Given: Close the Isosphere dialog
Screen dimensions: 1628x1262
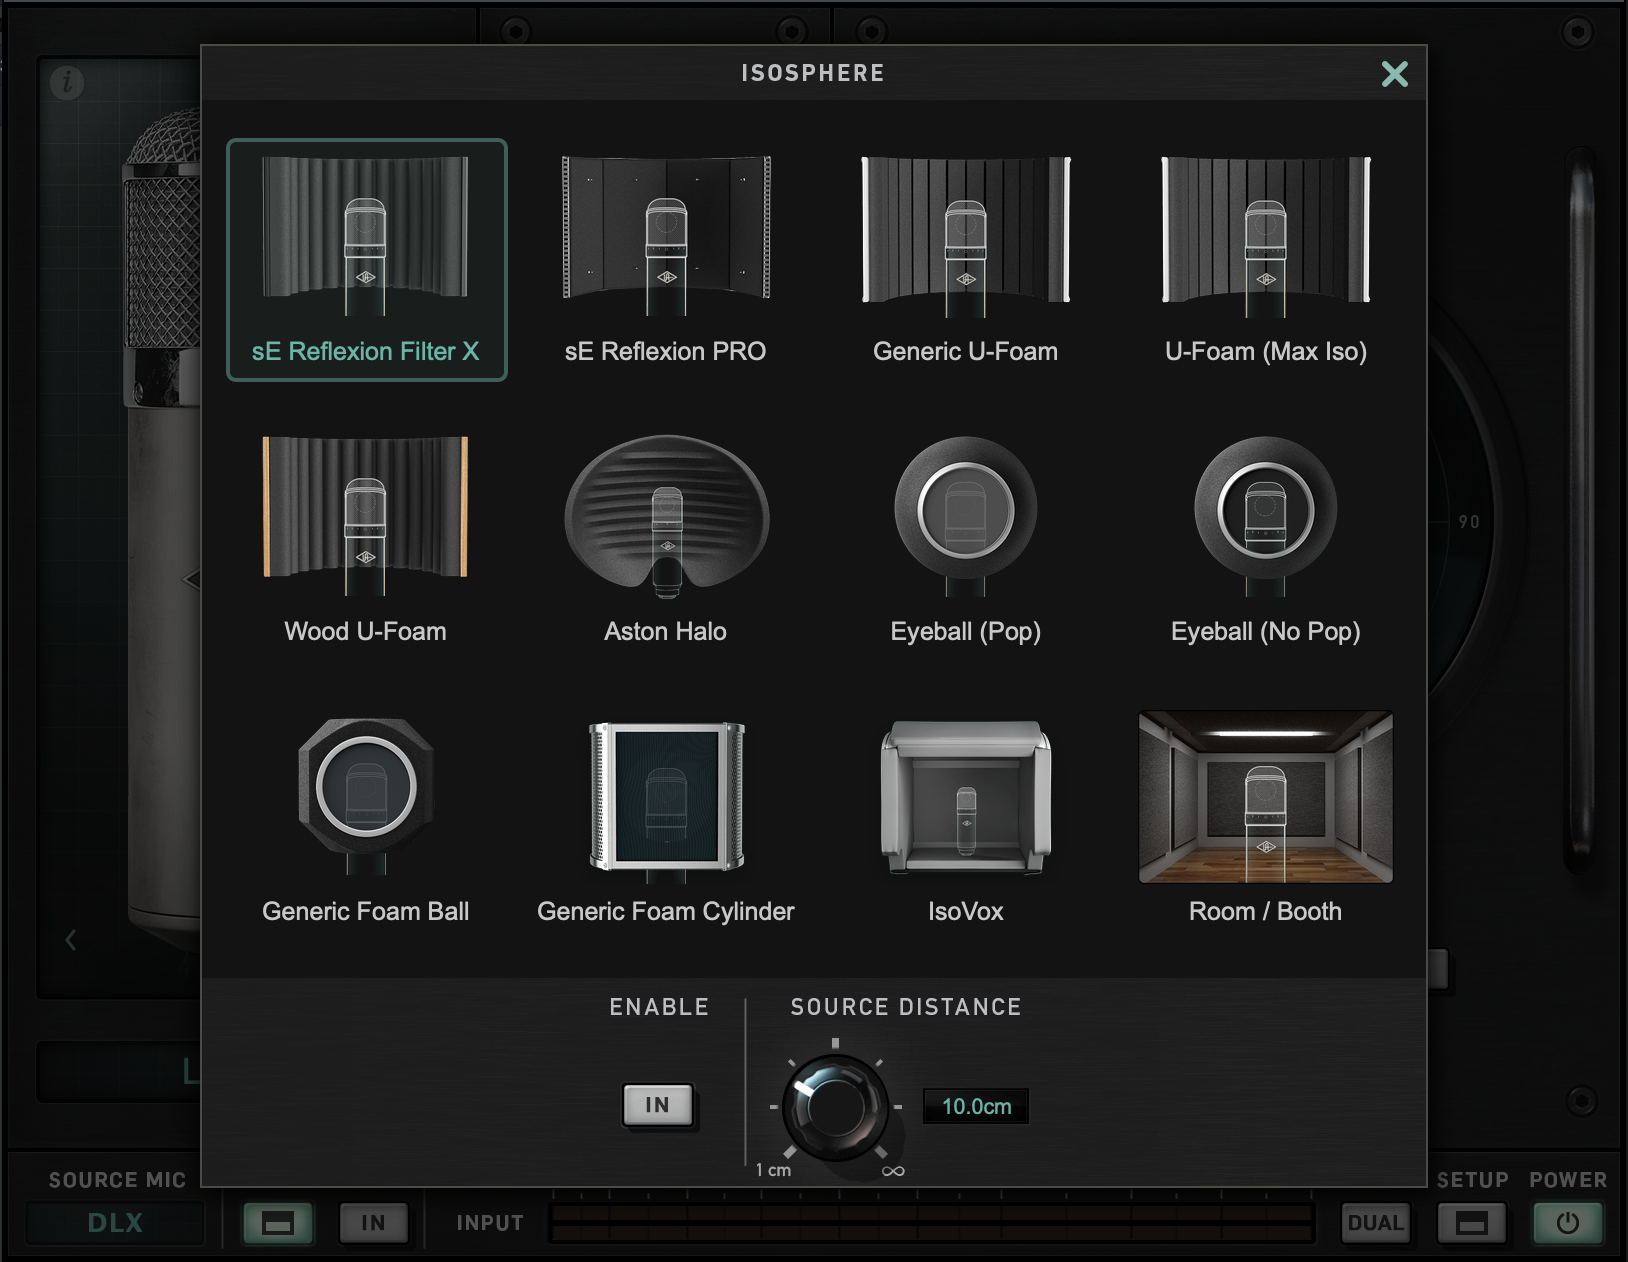Looking at the screenshot, I should click(1394, 74).
